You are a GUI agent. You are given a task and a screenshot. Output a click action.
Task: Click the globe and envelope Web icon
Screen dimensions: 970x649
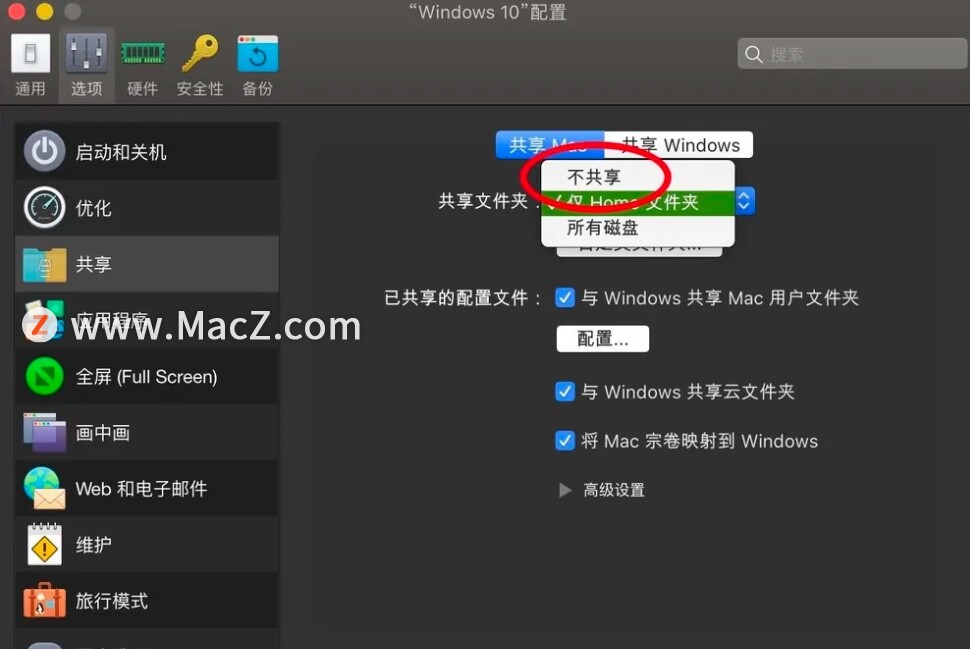(x=45, y=489)
